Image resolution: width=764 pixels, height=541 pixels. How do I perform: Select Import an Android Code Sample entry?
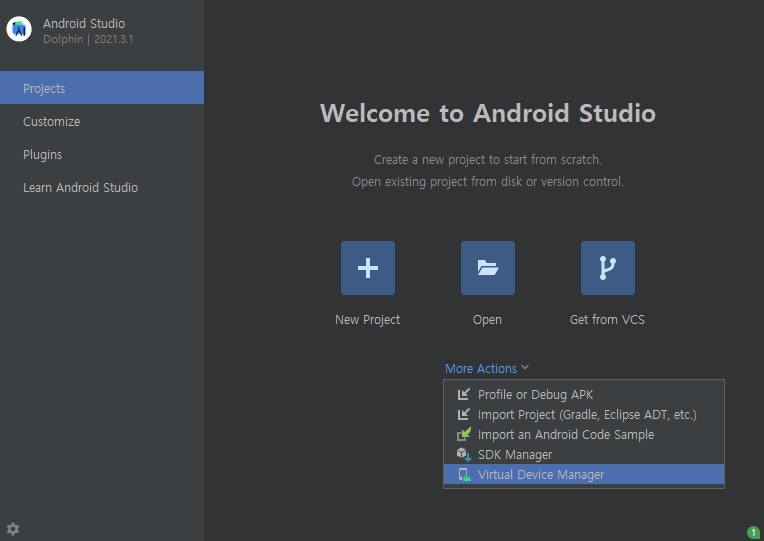click(584, 434)
